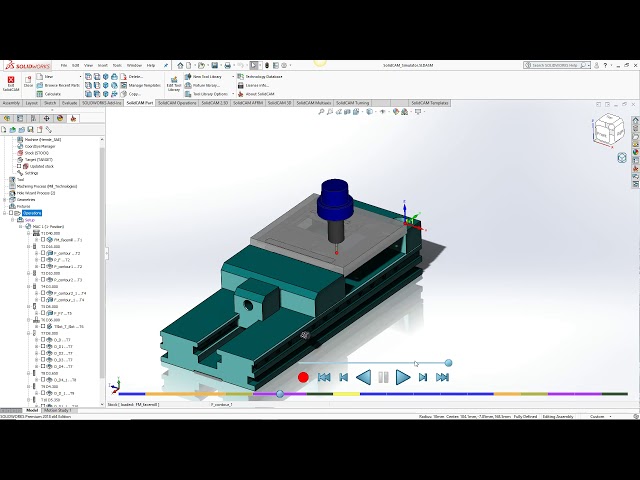Click the Close part icon

point(28,82)
